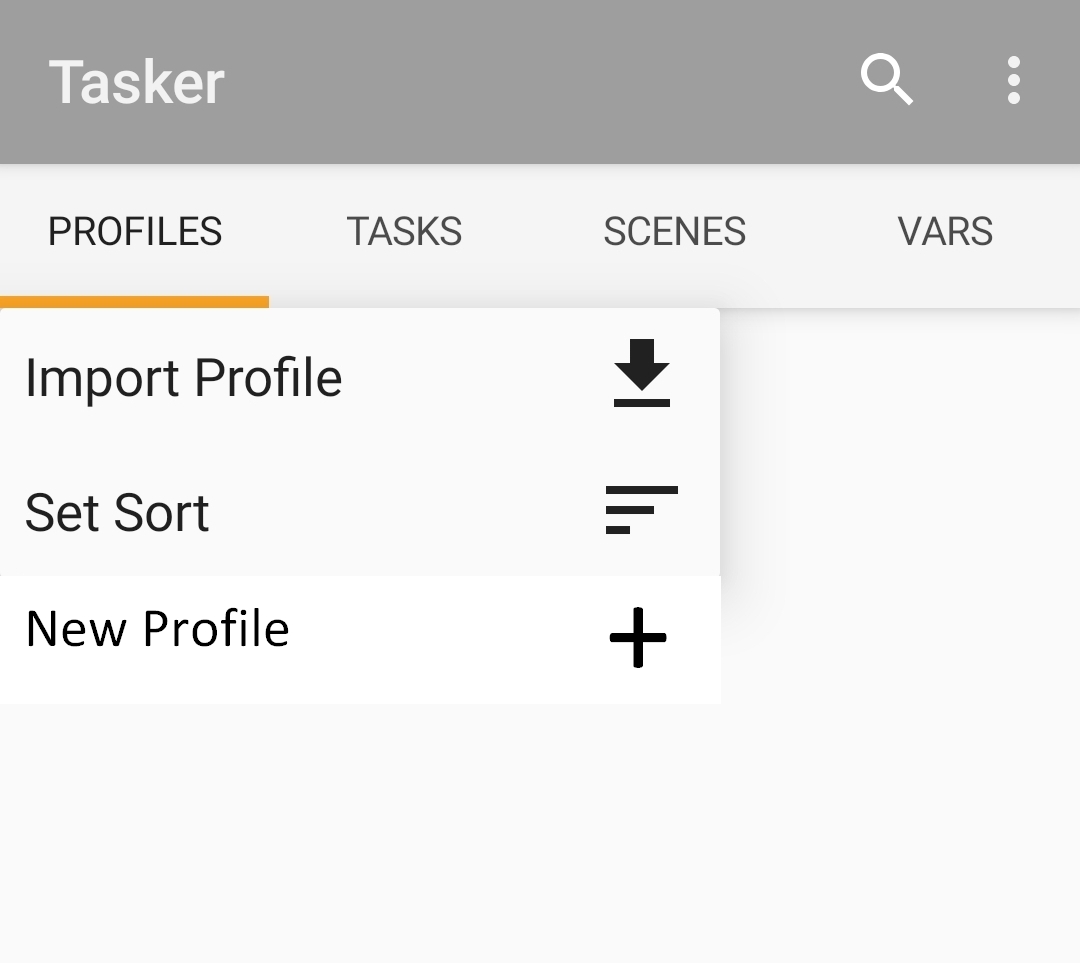Click the sort lines icon beside Set Sort
1080x963 pixels.
pyautogui.click(x=641, y=509)
